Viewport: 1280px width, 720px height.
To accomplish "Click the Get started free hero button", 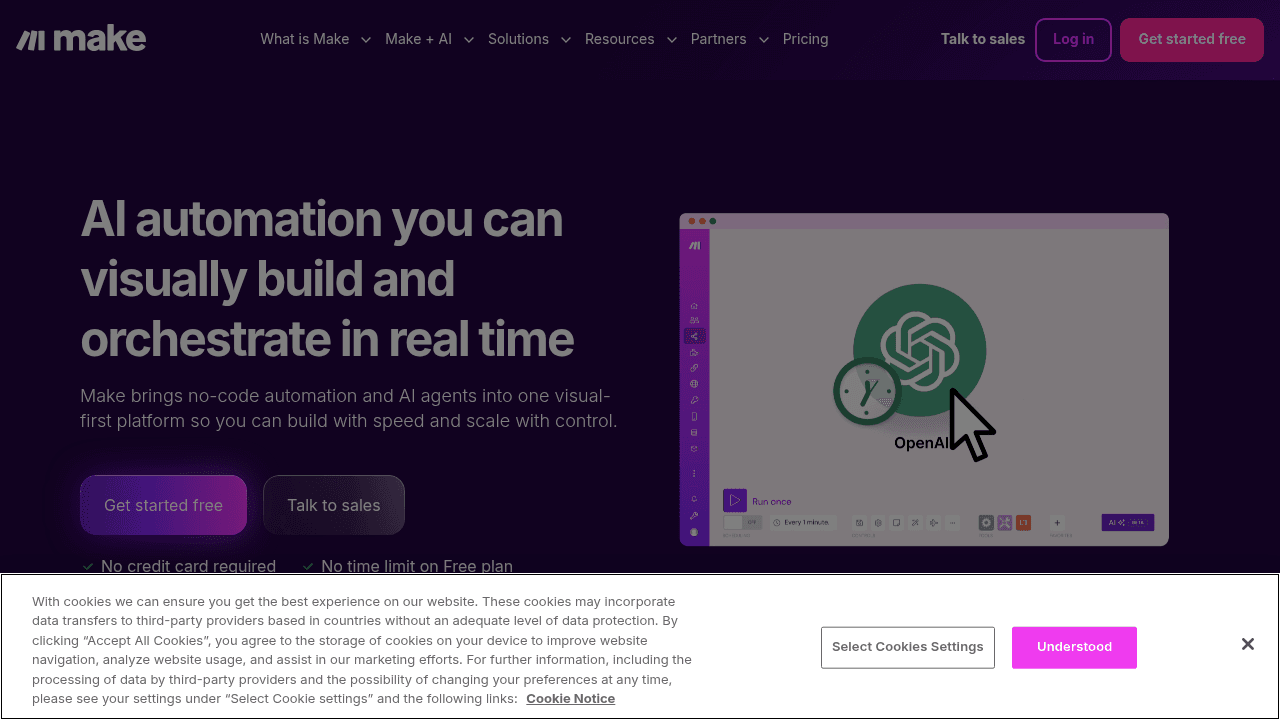I will coord(163,505).
